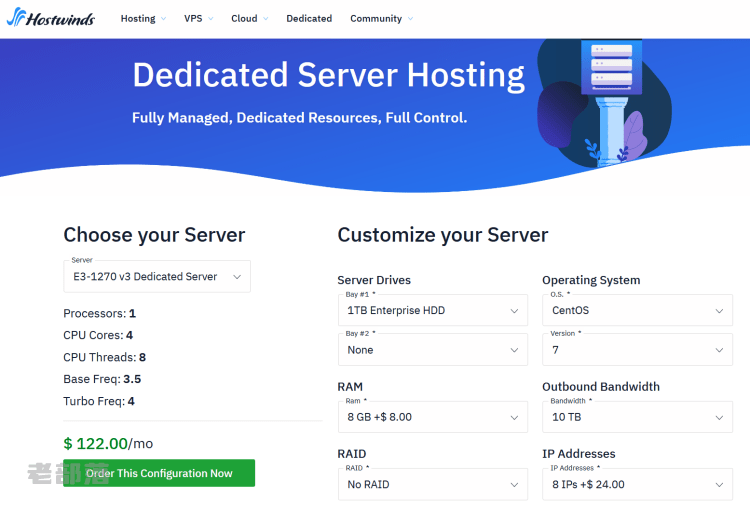The image size is (750, 508).
Task: Click the chevron next to Hosting
Action: coord(164,19)
